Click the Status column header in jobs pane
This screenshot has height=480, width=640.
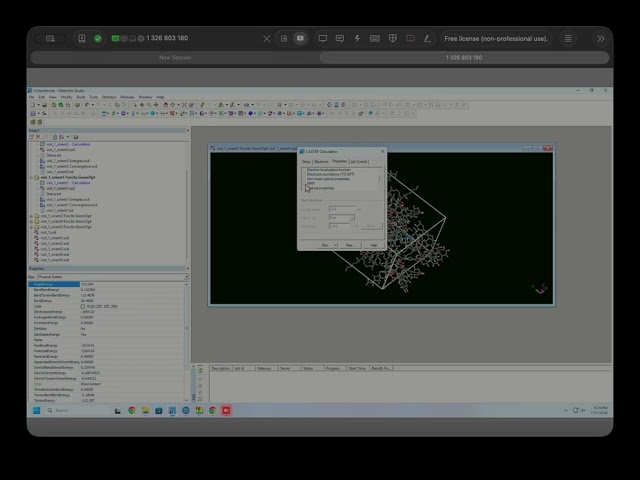312,368
